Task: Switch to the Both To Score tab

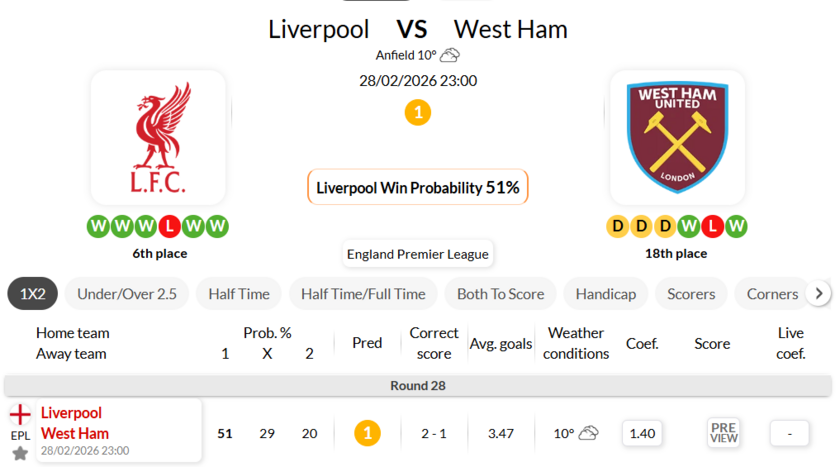Action: (500, 294)
